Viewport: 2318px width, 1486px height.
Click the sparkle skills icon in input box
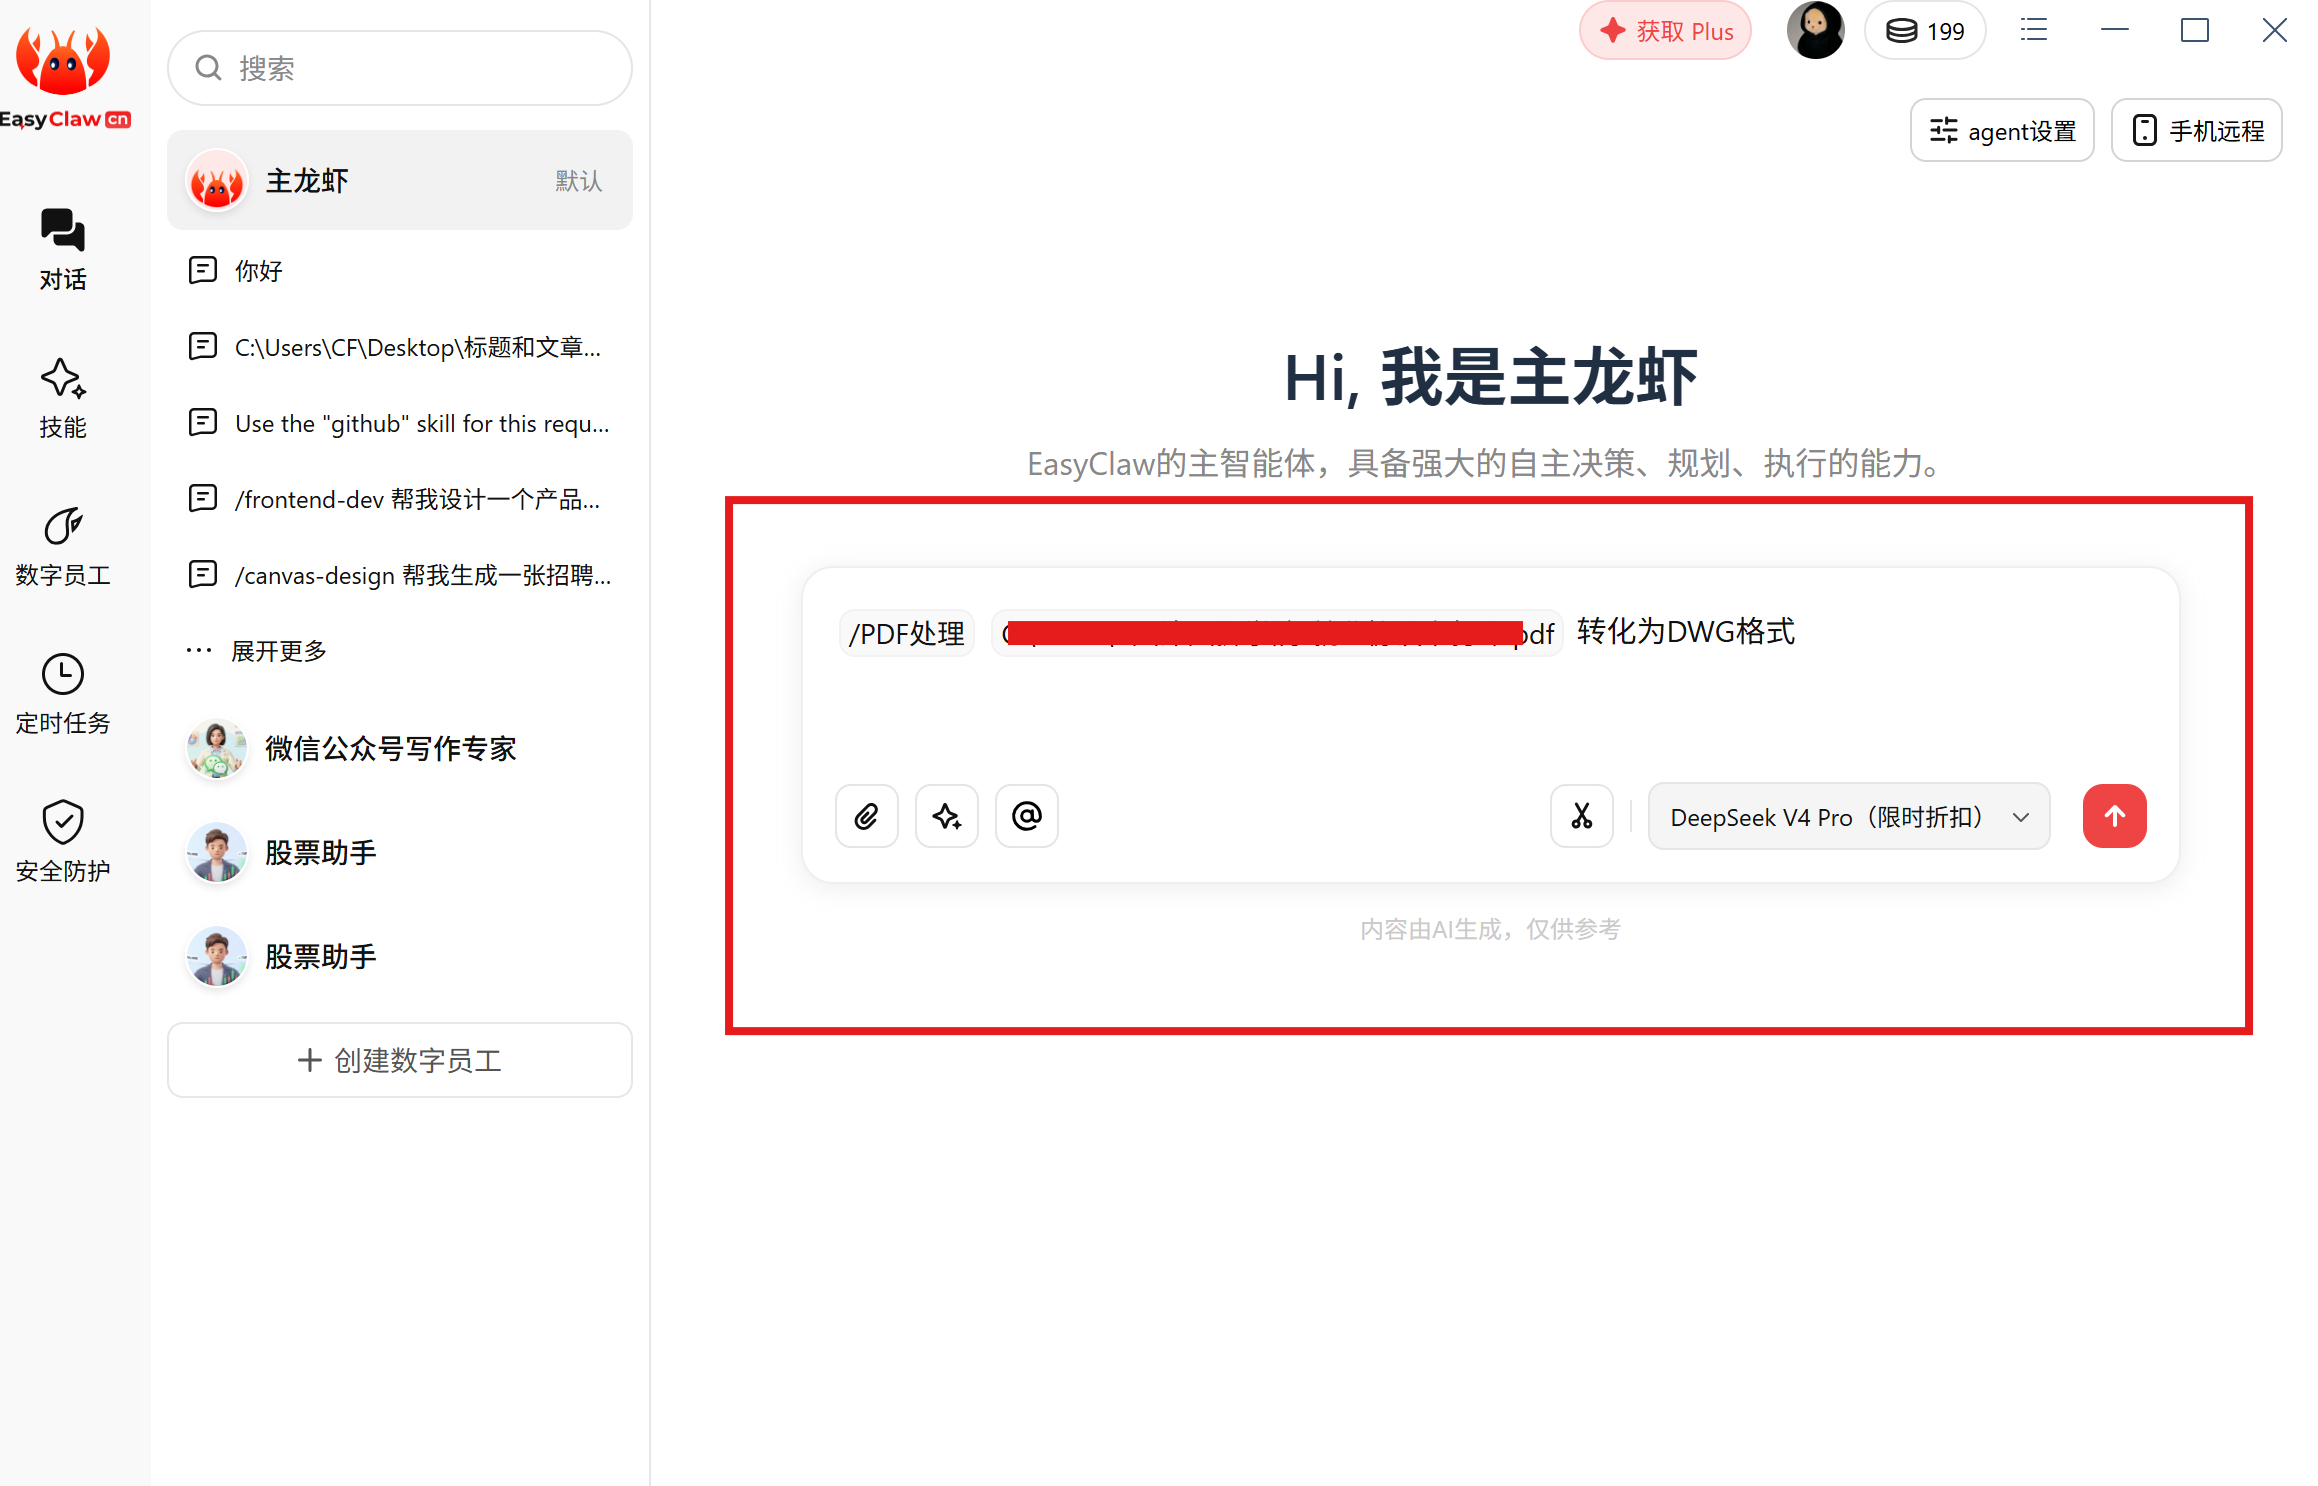(946, 816)
